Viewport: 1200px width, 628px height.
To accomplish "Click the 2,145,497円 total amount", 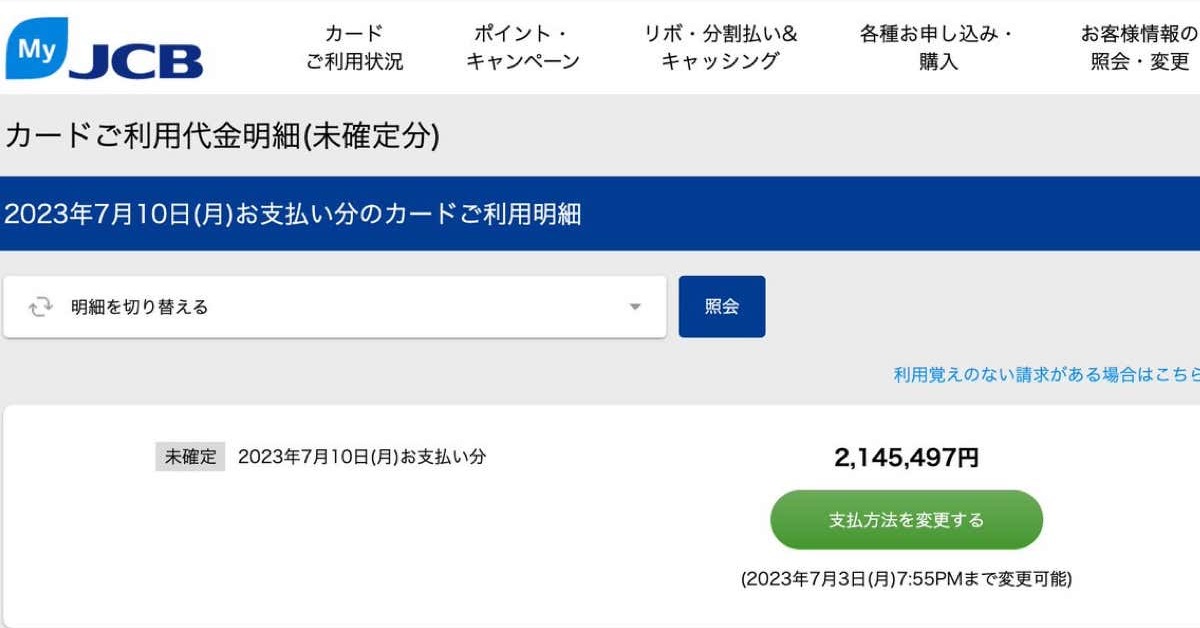I will (x=906, y=458).
